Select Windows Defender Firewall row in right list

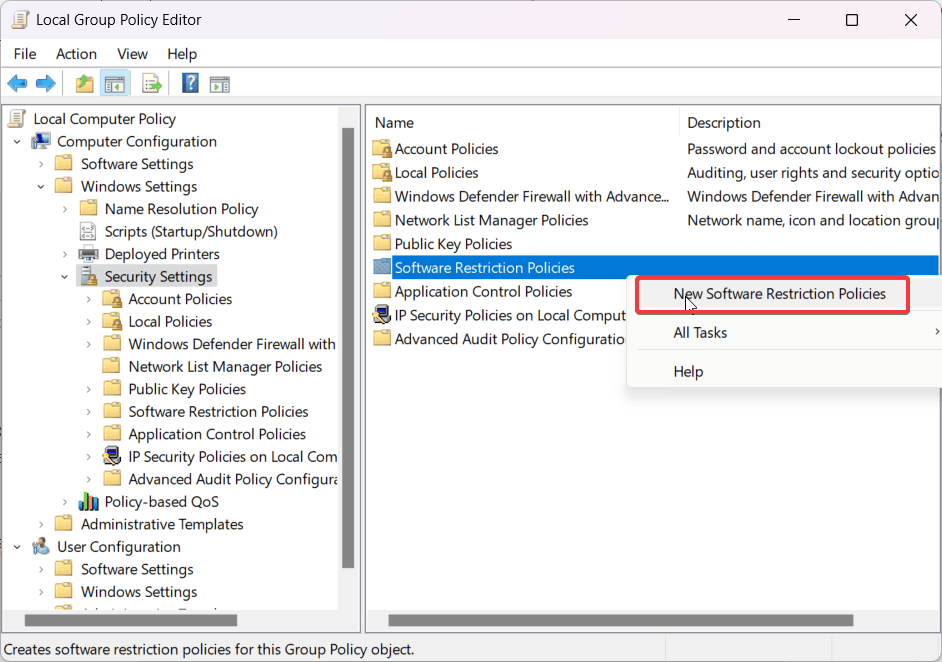coord(531,196)
